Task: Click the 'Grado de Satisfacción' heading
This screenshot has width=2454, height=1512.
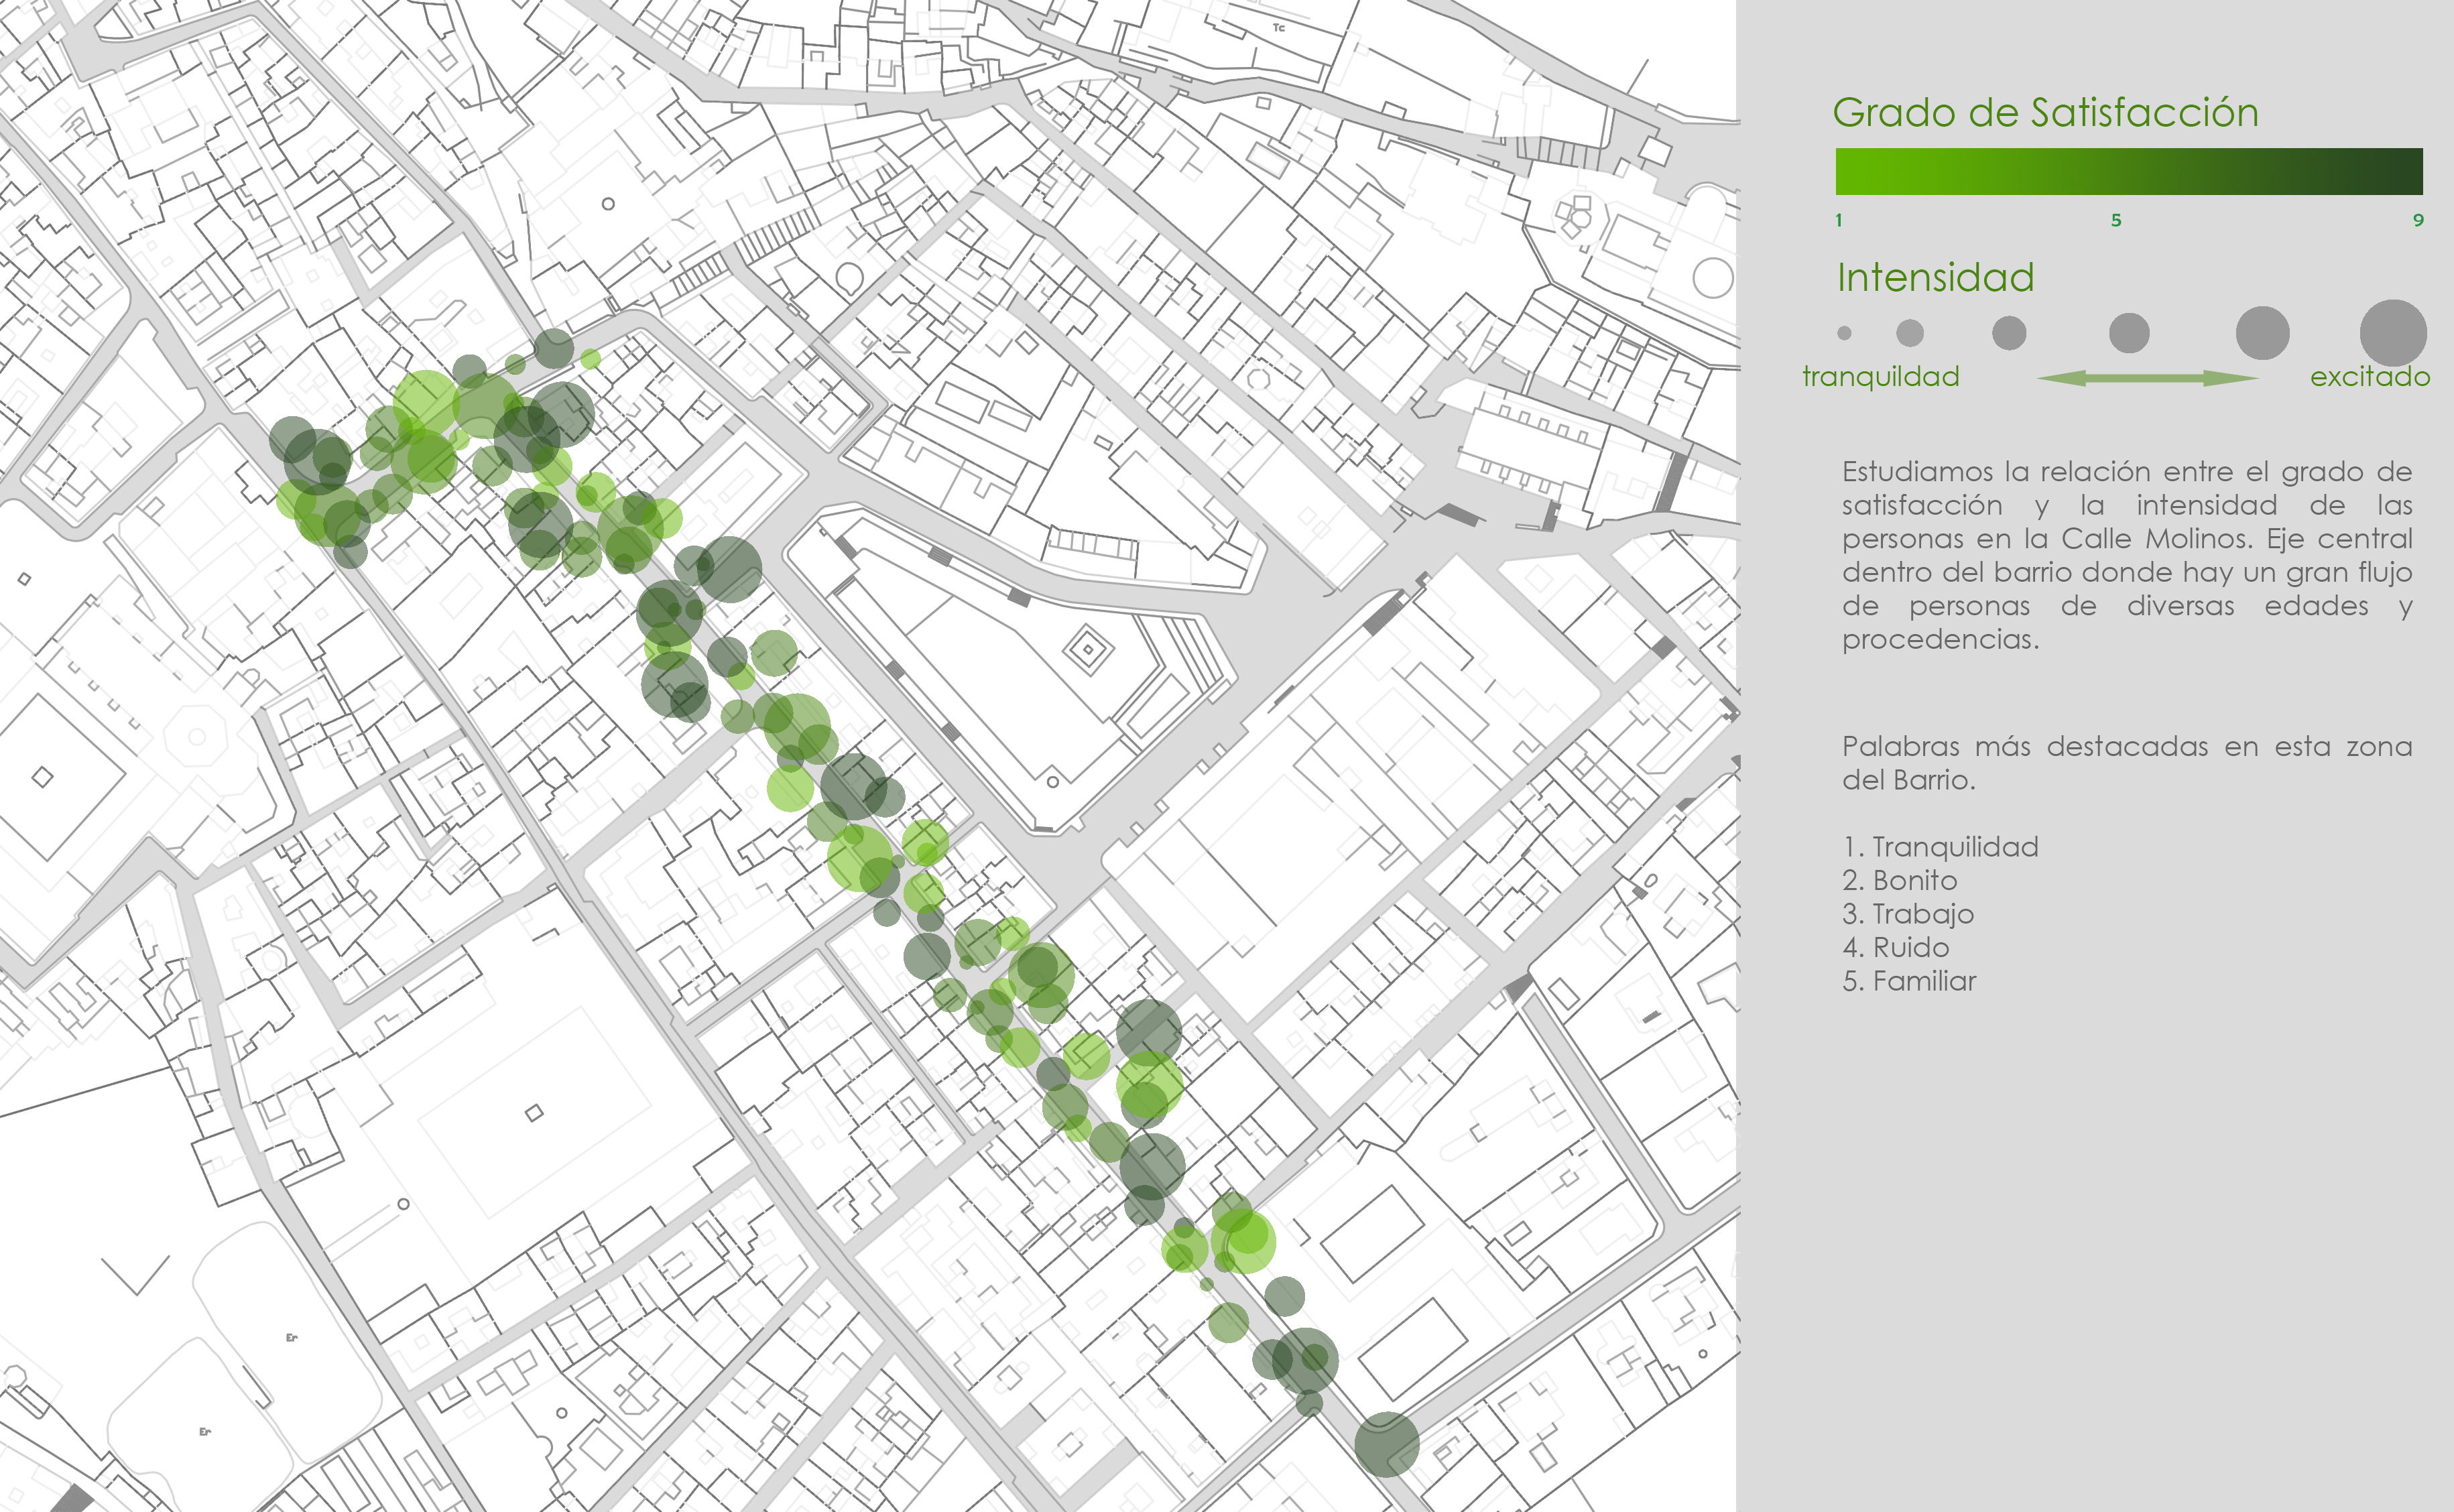Action: 2045,113
